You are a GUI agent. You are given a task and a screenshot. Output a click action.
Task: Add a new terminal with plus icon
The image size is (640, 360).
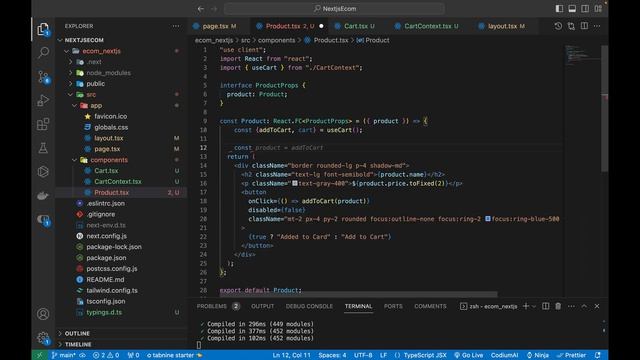(x=525, y=306)
